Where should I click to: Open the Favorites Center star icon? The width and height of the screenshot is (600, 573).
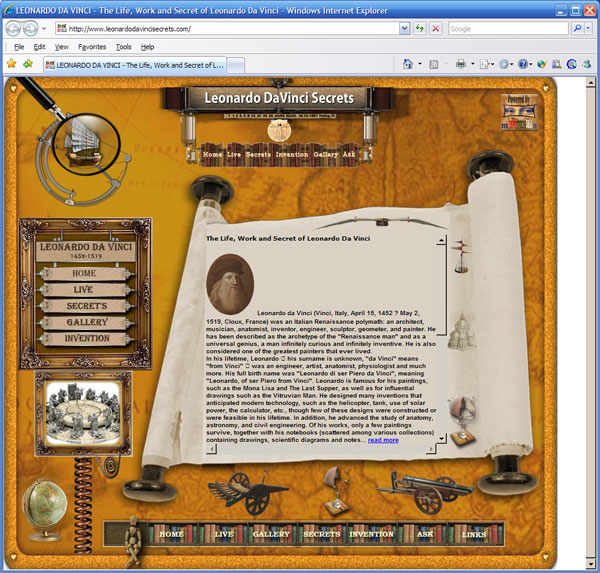pos(11,64)
